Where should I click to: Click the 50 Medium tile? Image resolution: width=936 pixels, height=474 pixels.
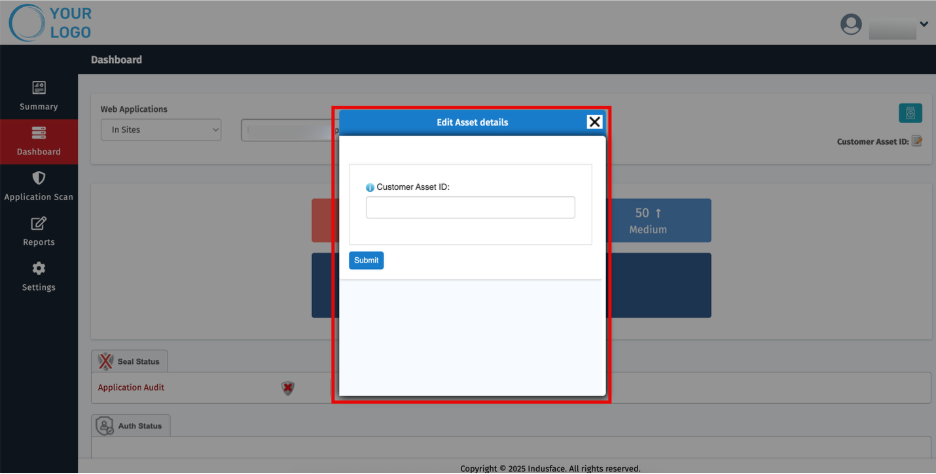[x=660, y=220]
